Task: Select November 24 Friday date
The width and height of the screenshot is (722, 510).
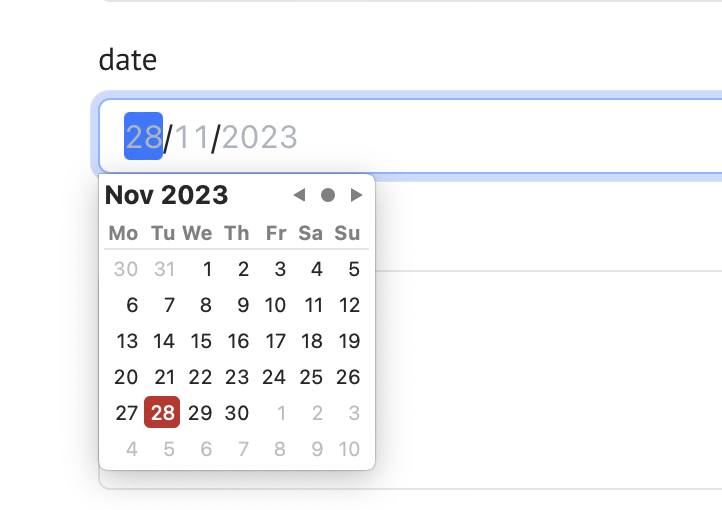Action: 274,377
